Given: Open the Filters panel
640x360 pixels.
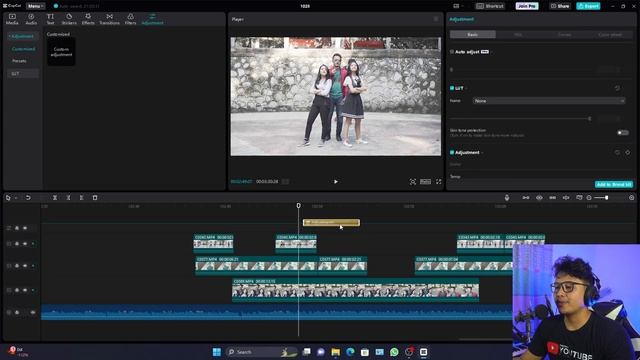Looking at the screenshot, I should point(131,19).
